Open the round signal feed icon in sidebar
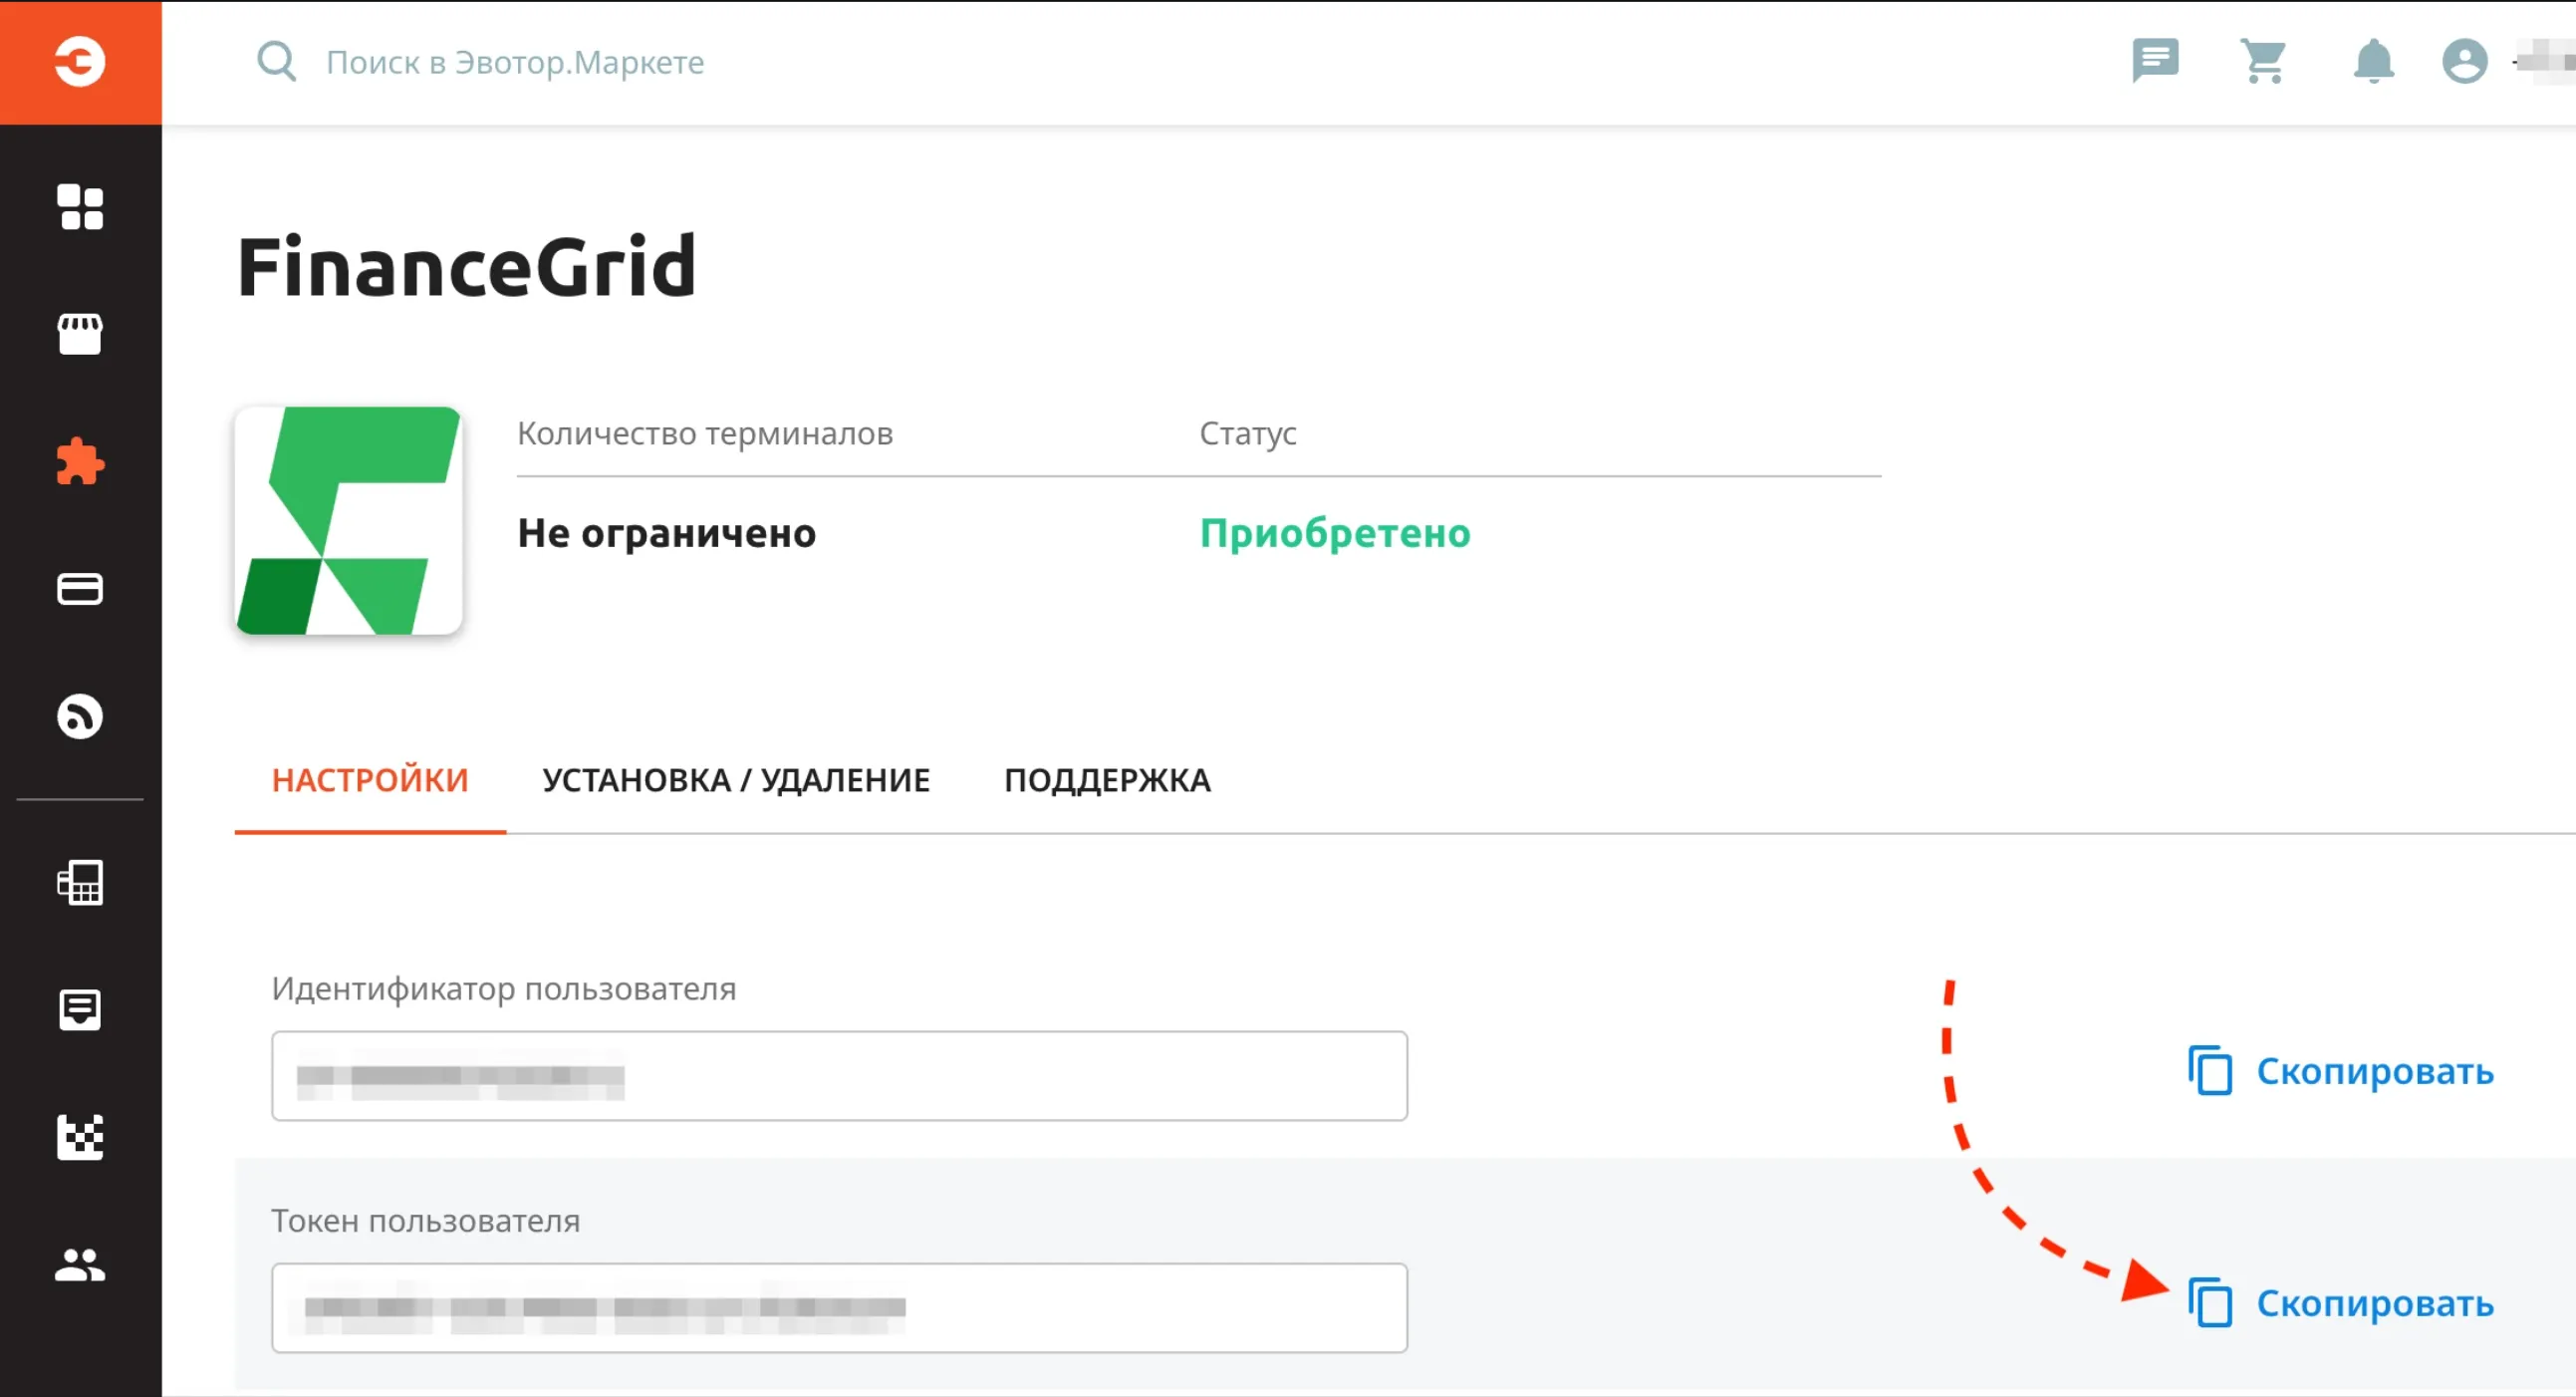Screen dimensions: 2576x1397 80,716
